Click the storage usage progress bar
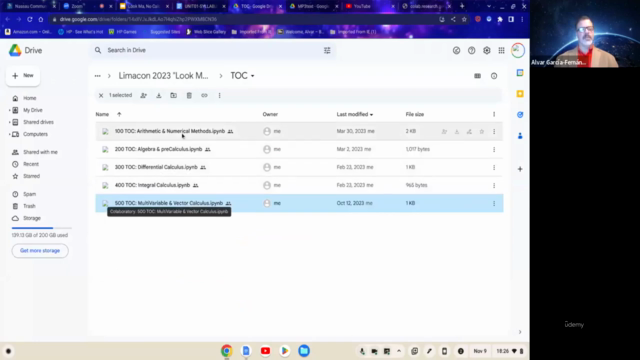The width and height of the screenshot is (640, 360). [x=42, y=228]
